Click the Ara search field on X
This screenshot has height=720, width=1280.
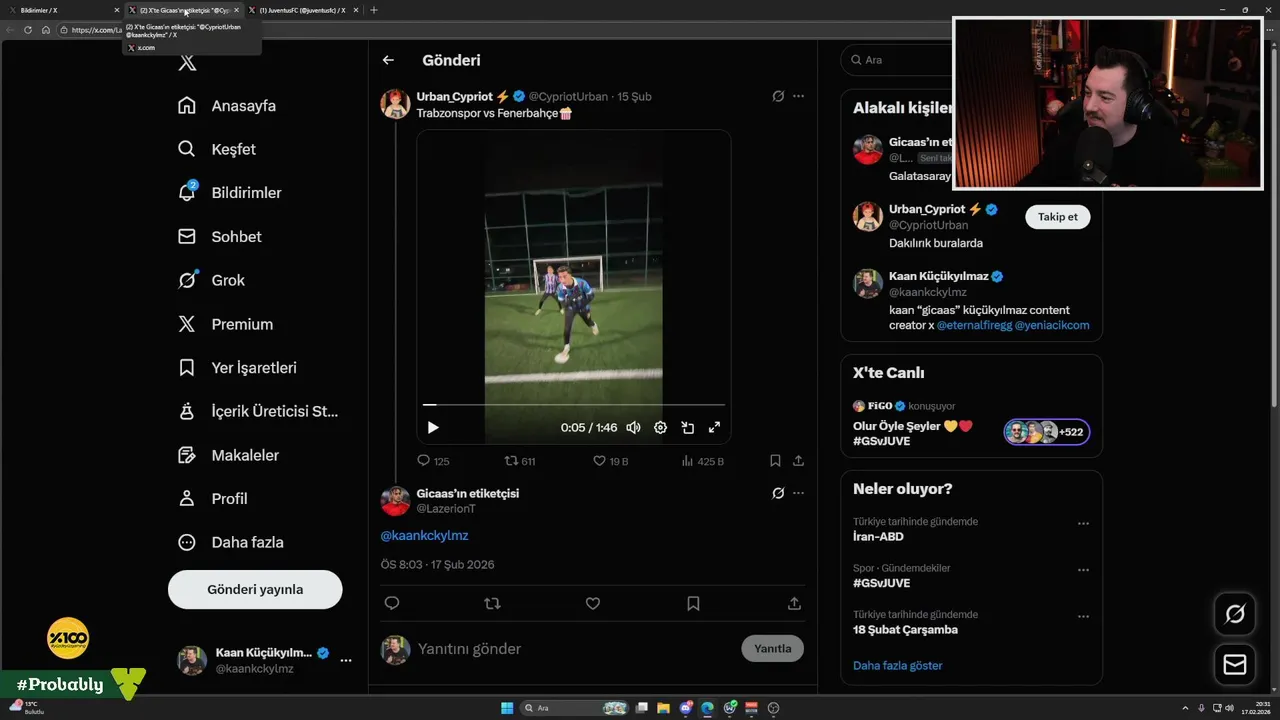click(896, 60)
